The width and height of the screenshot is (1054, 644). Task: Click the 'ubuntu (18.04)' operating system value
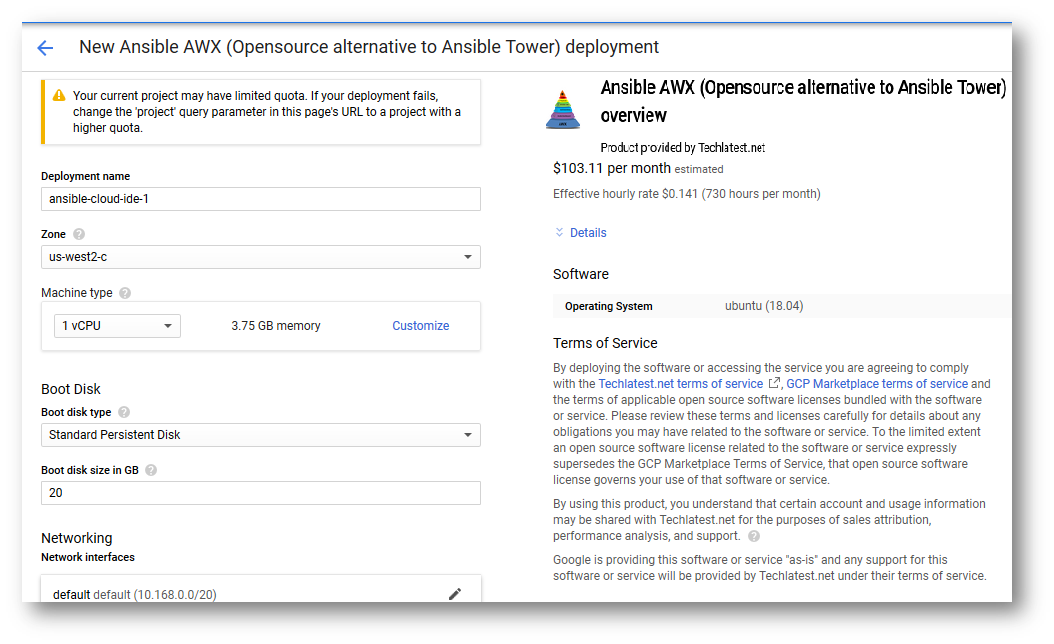click(764, 306)
